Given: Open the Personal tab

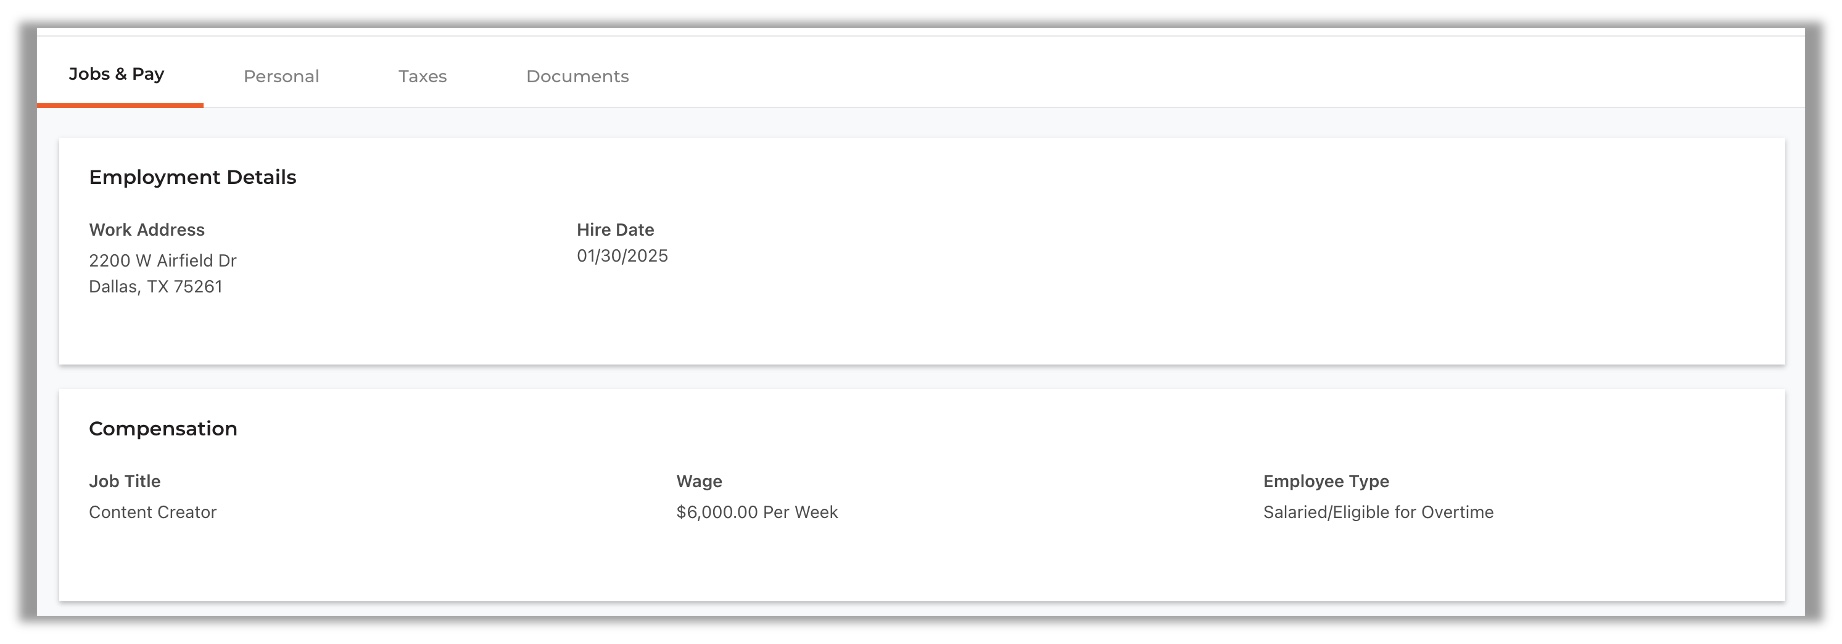Looking at the screenshot, I should [281, 76].
